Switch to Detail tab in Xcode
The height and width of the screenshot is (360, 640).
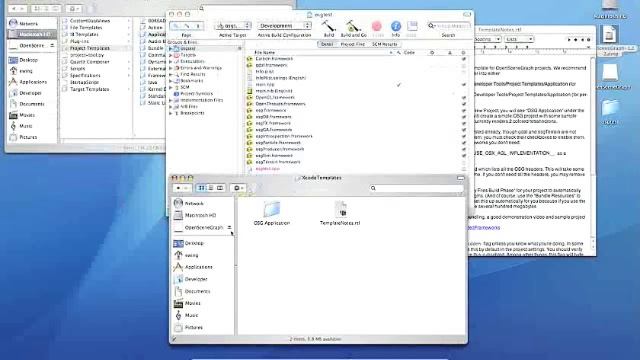327,44
